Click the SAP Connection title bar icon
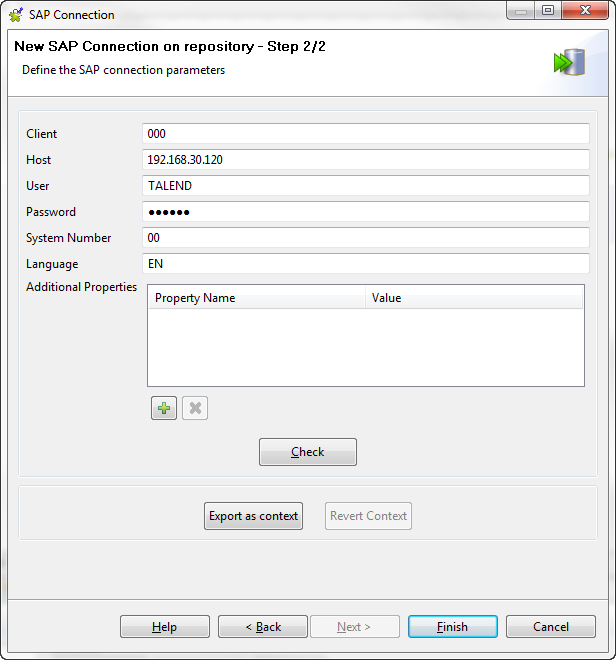This screenshot has width=616, height=660. (x=16, y=15)
